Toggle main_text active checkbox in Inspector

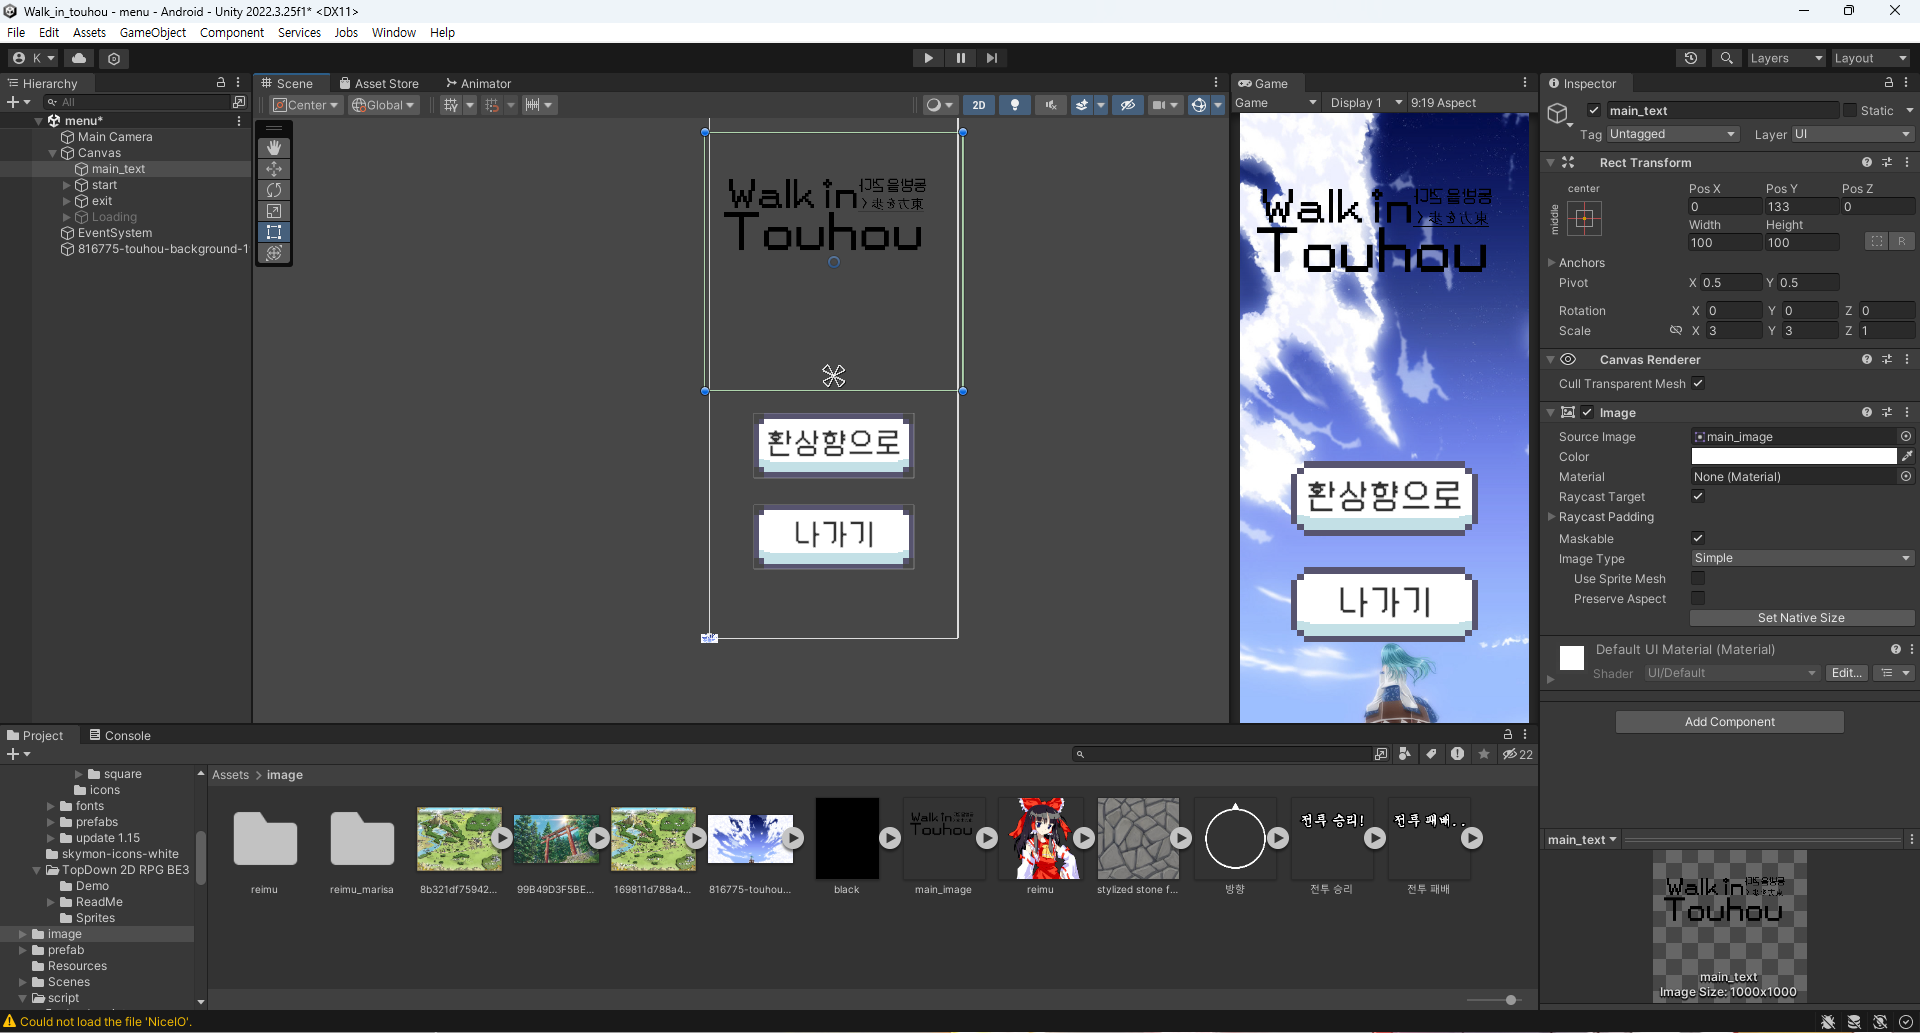tap(1594, 111)
